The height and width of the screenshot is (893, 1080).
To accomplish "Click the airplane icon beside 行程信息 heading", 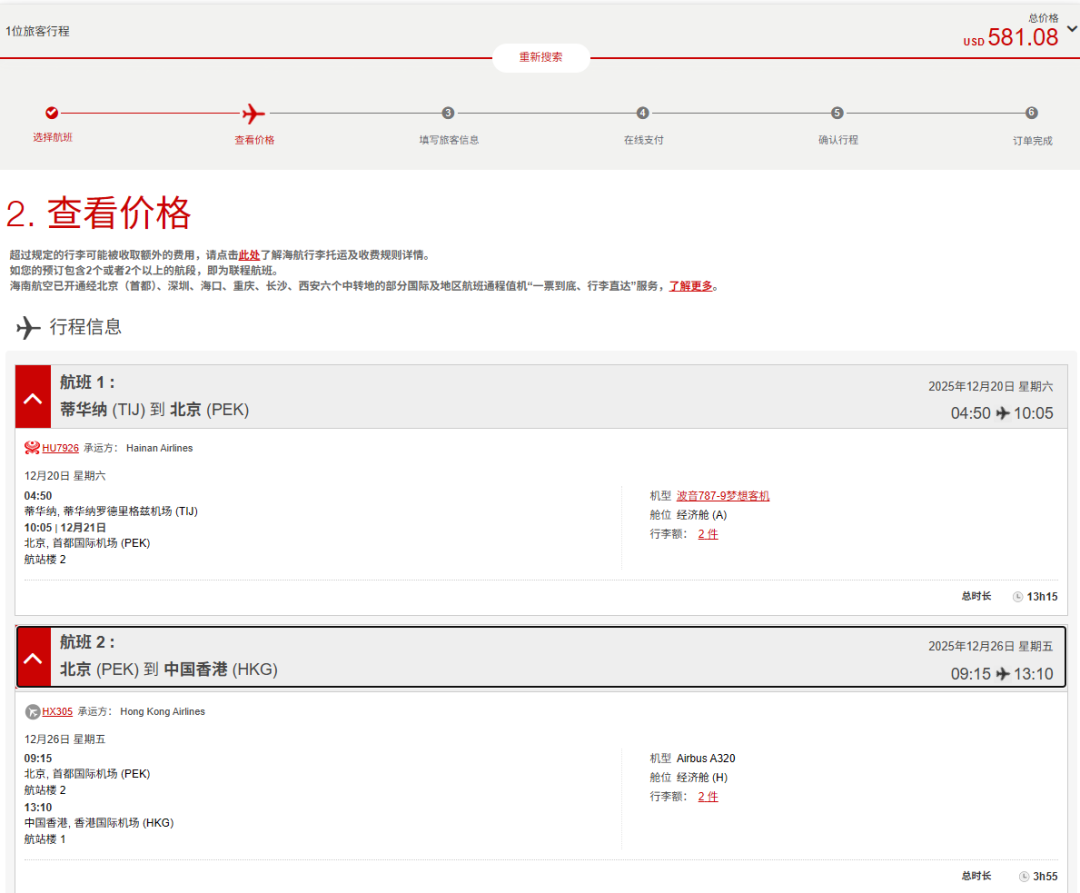I will point(29,327).
